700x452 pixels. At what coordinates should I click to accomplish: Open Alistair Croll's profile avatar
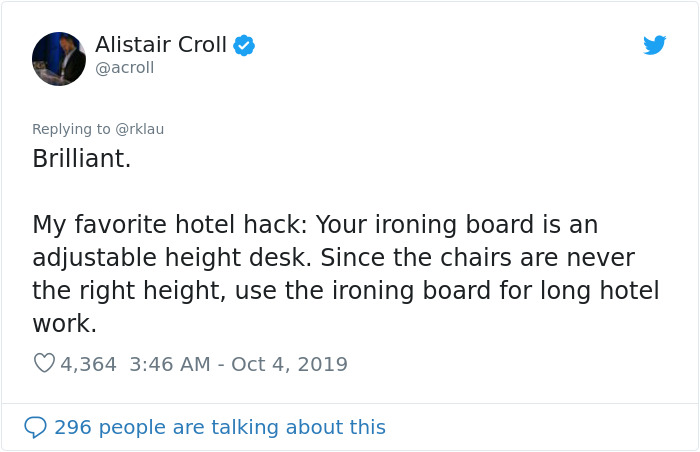[x=59, y=58]
